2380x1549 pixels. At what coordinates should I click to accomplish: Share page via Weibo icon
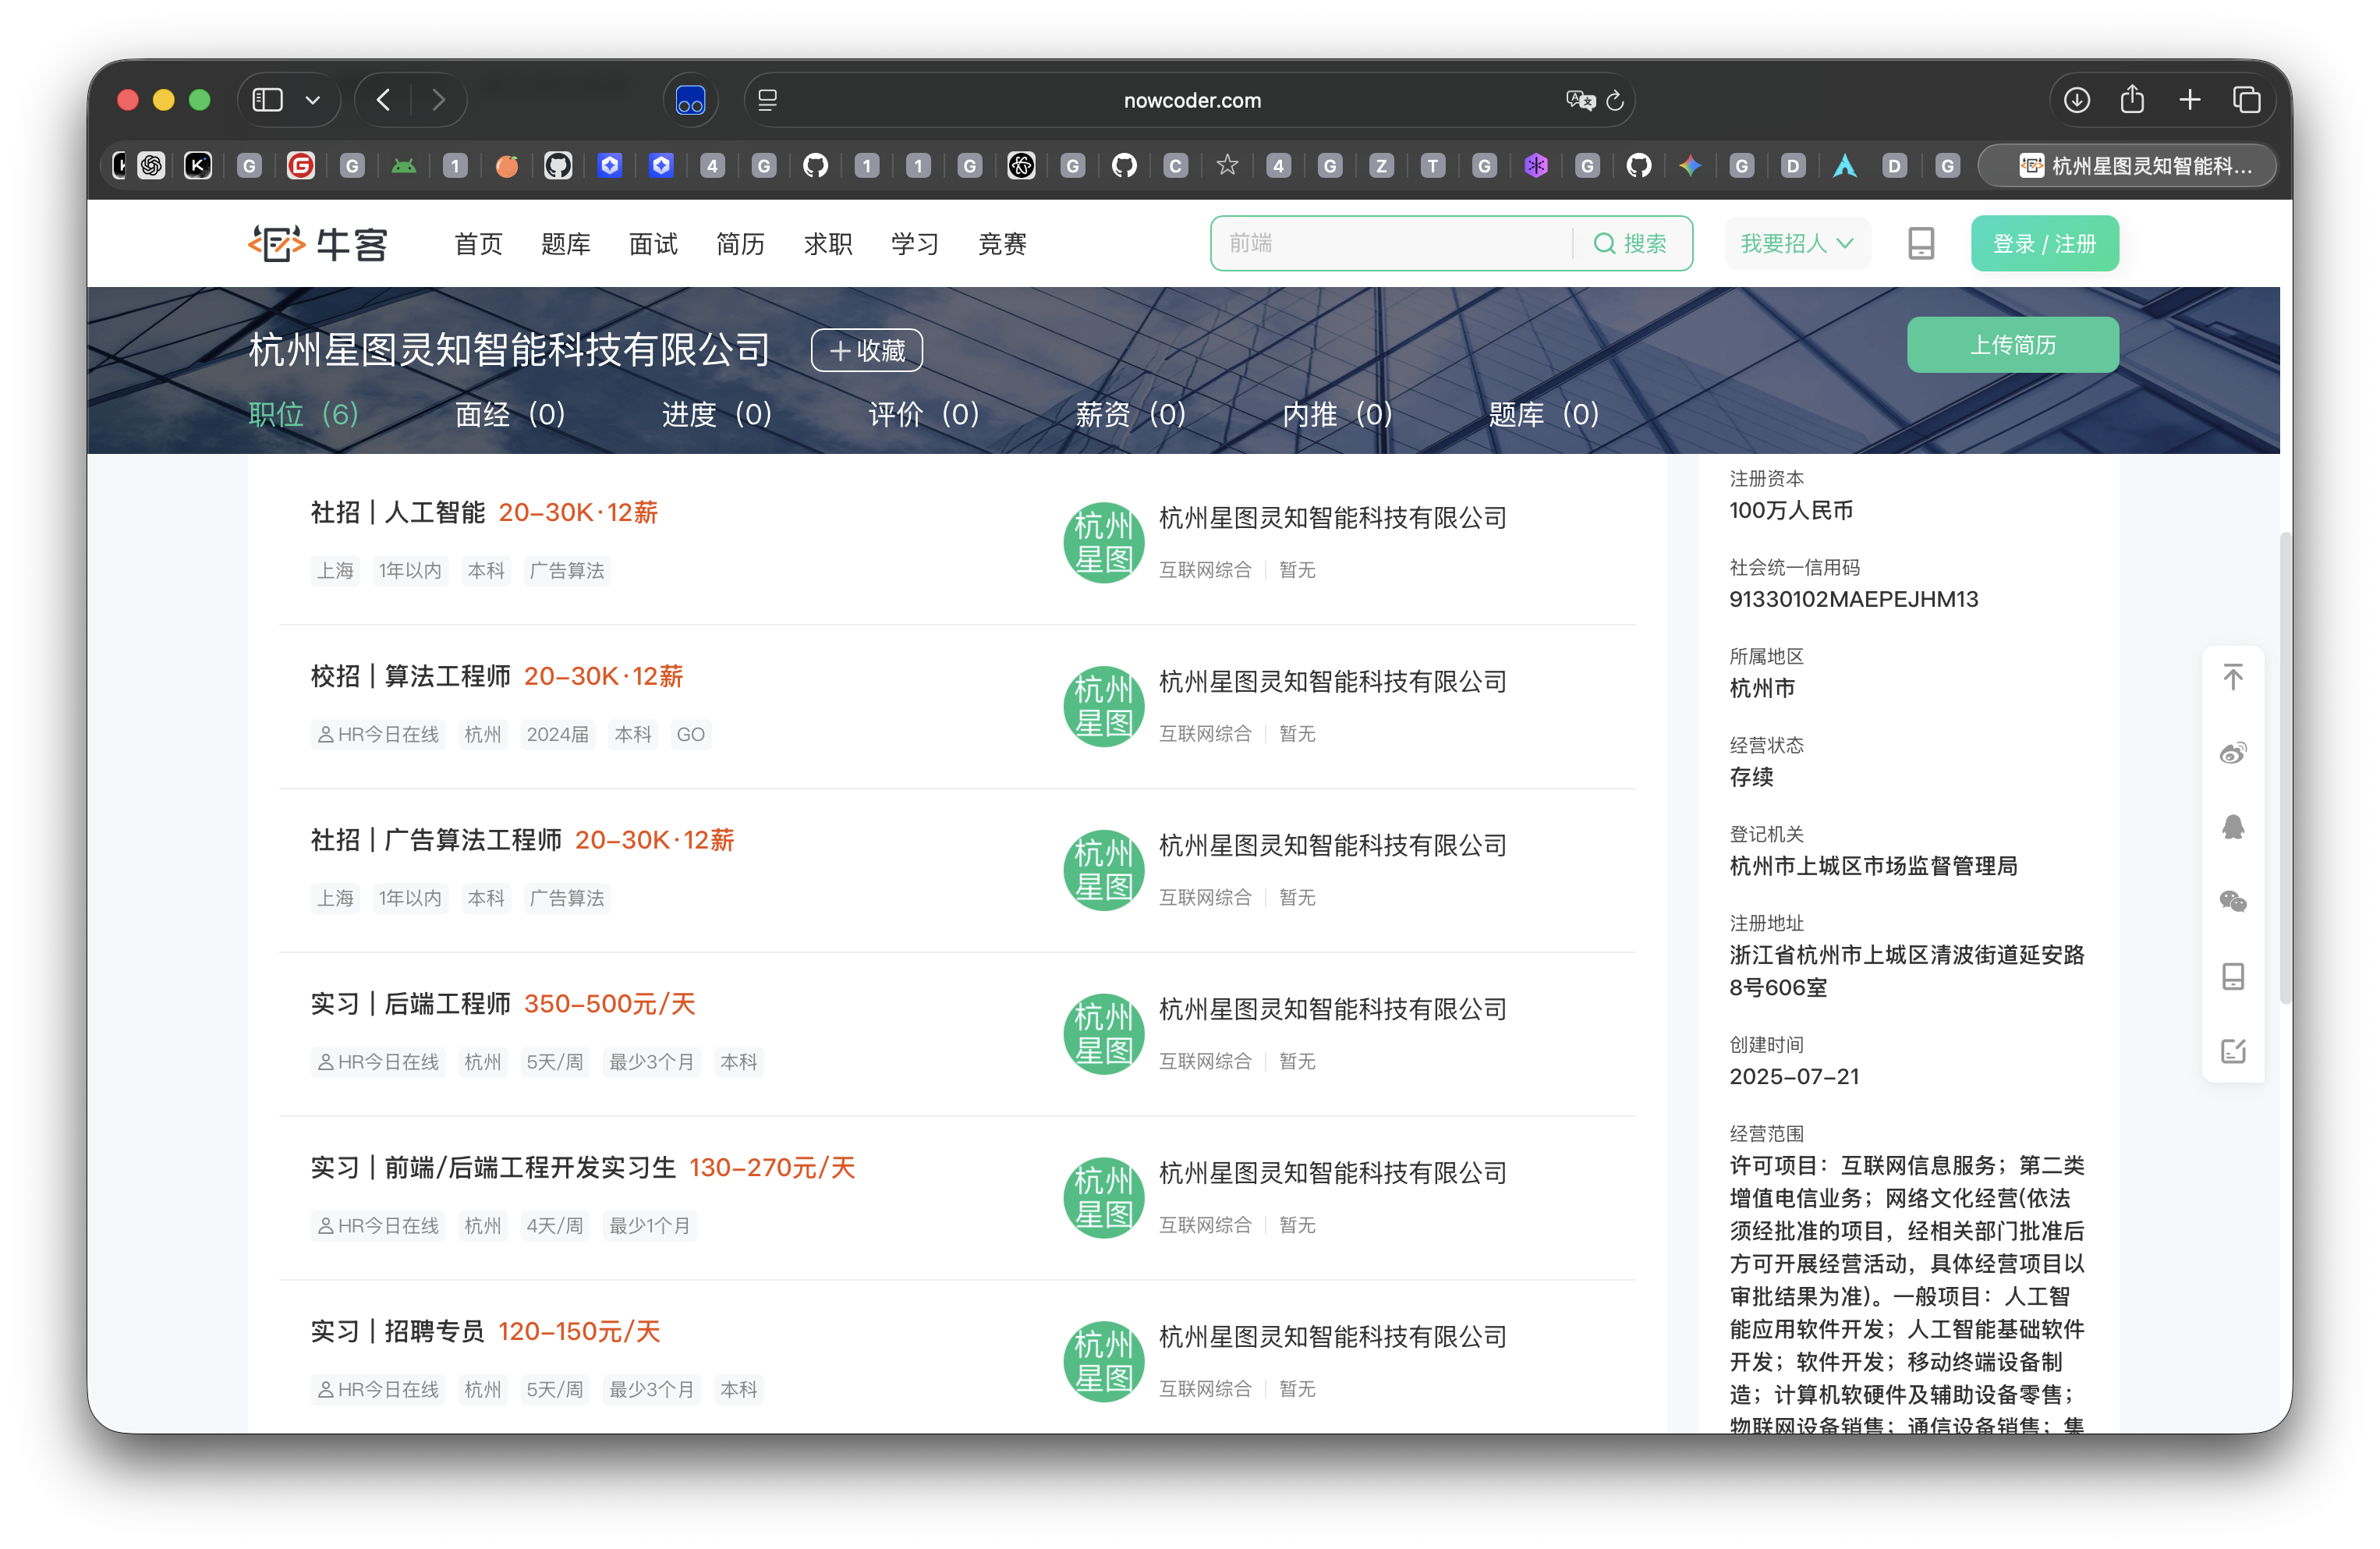point(2232,752)
